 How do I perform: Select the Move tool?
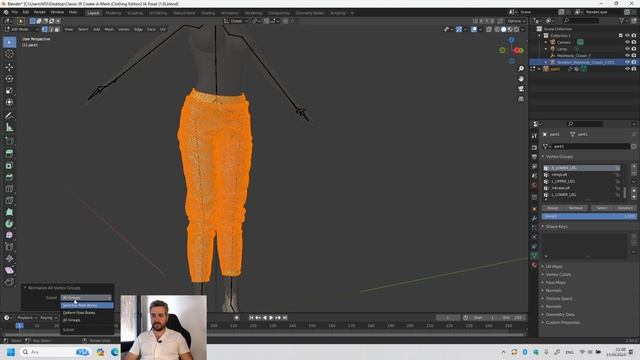point(9,67)
